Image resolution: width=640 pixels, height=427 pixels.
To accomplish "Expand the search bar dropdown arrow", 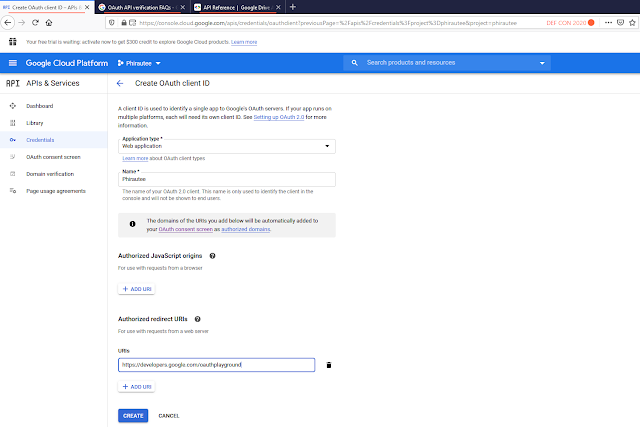I will coord(542,63).
